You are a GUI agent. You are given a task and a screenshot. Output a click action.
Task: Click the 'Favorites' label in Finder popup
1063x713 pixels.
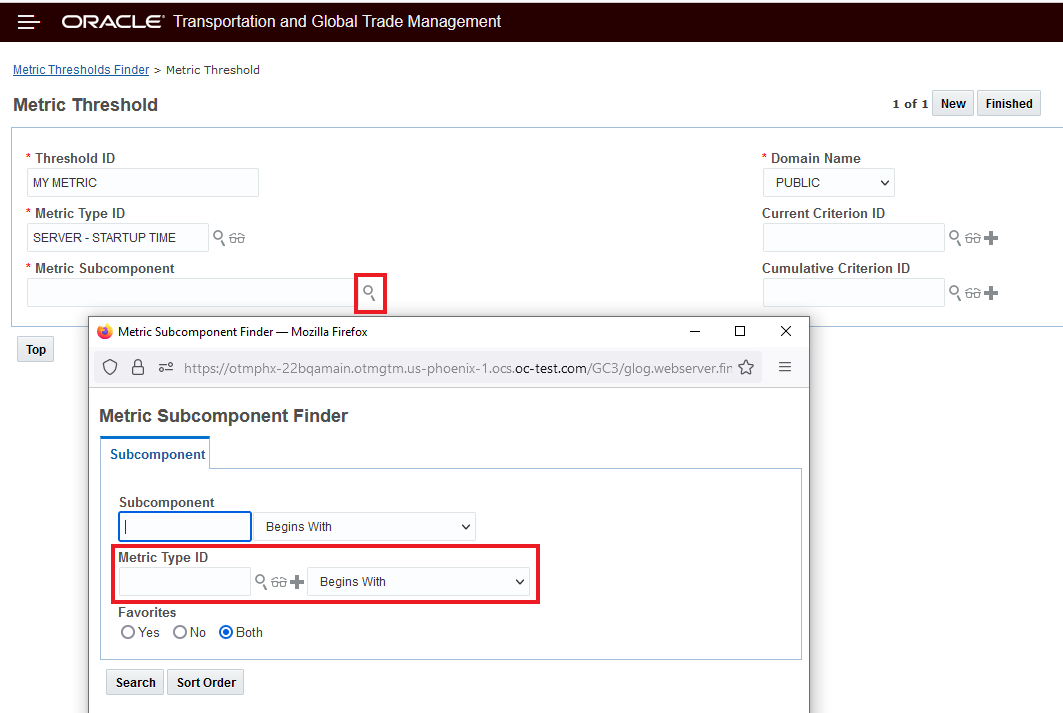point(147,612)
